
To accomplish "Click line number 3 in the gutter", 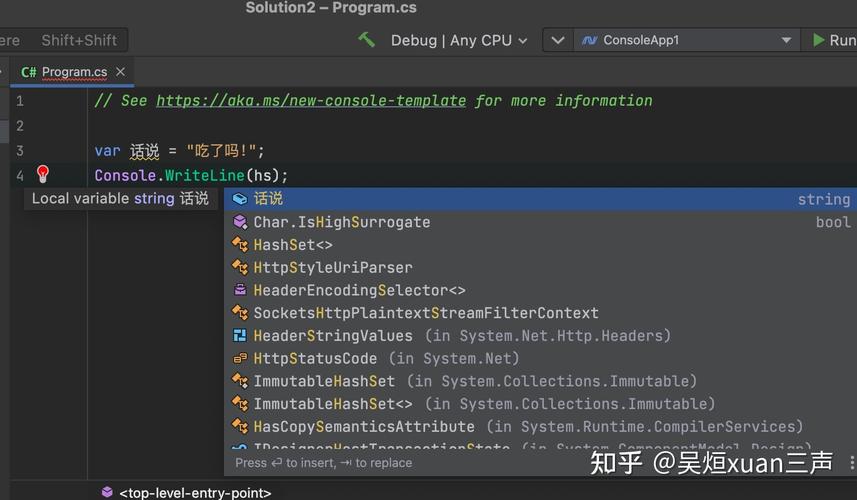I will pos(20,150).
